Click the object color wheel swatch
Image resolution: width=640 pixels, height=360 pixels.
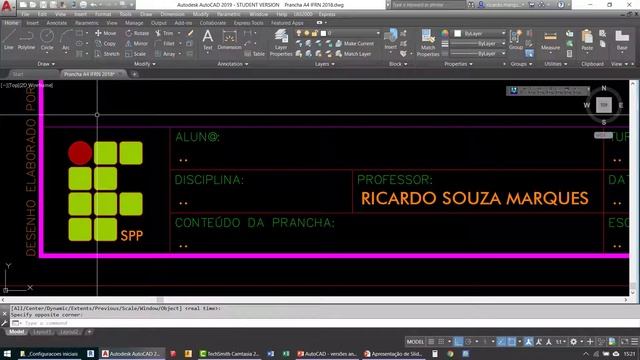coord(444,33)
